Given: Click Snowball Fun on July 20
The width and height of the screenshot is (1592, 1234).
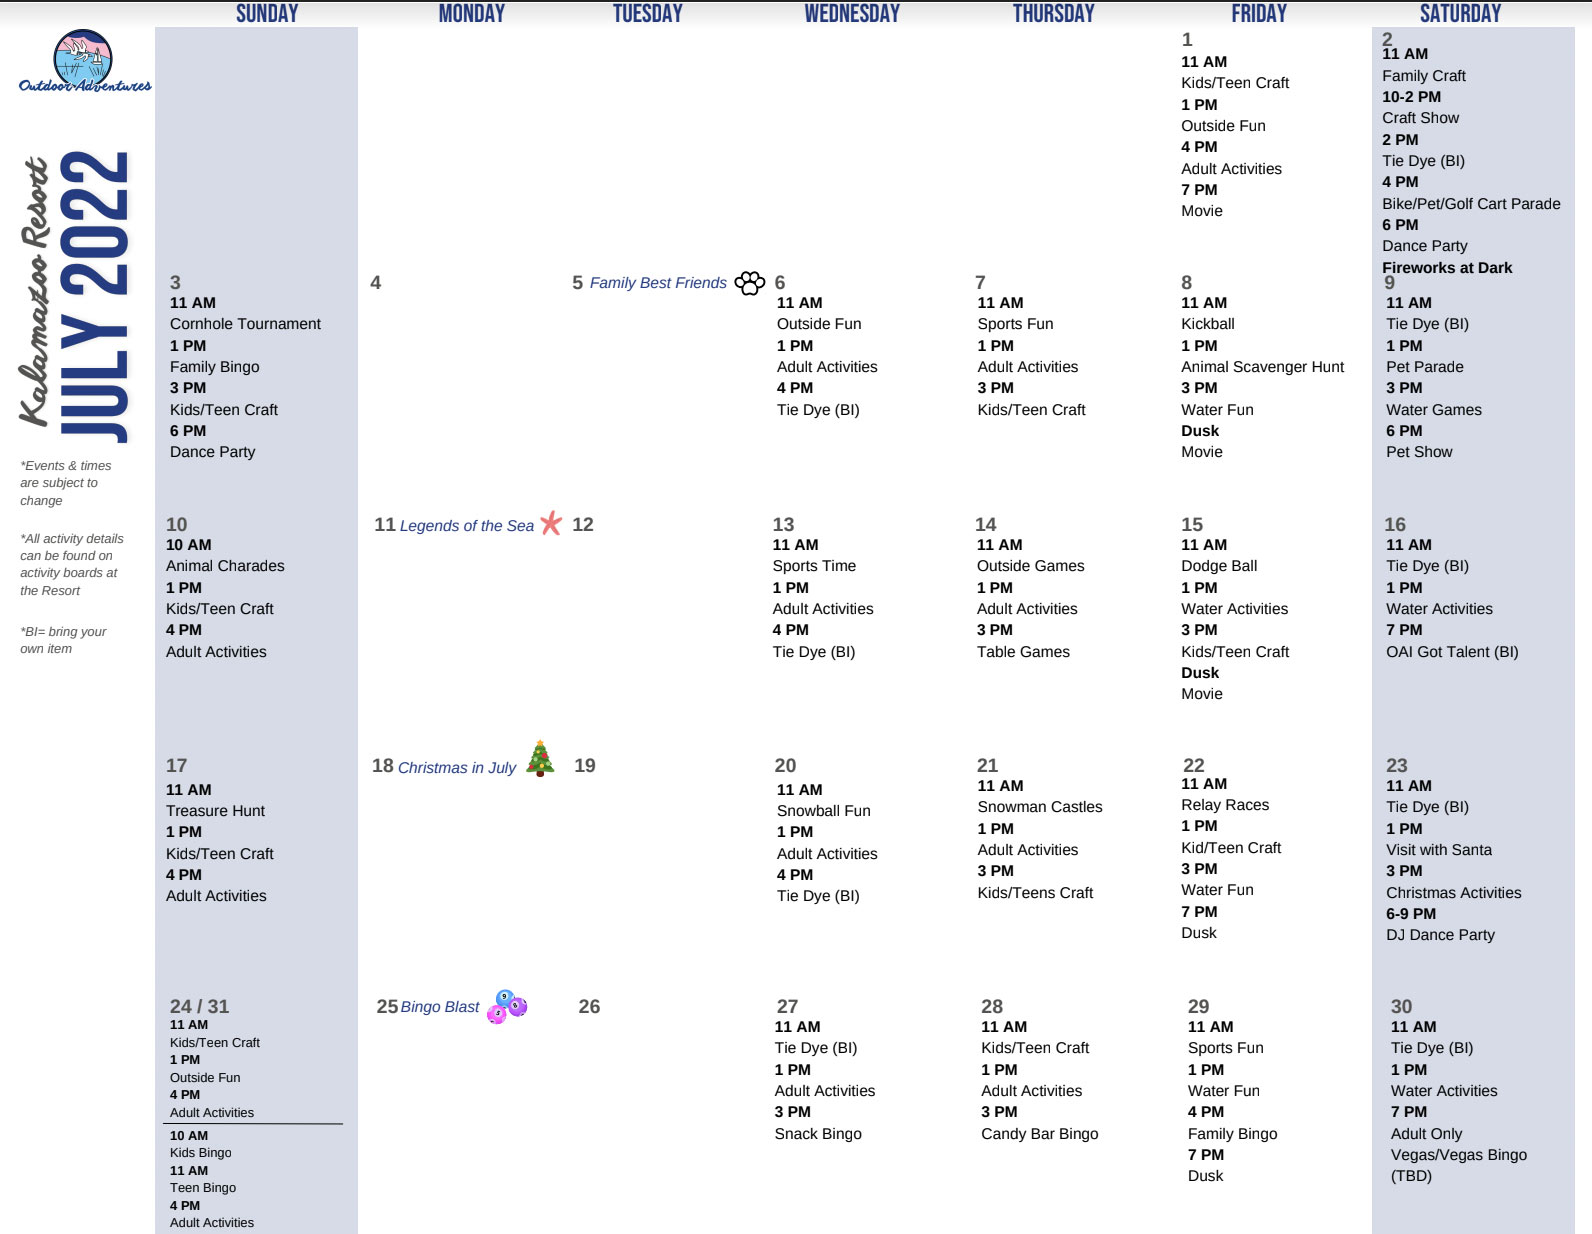Looking at the screenshot, I should click(x=823, y=811).
